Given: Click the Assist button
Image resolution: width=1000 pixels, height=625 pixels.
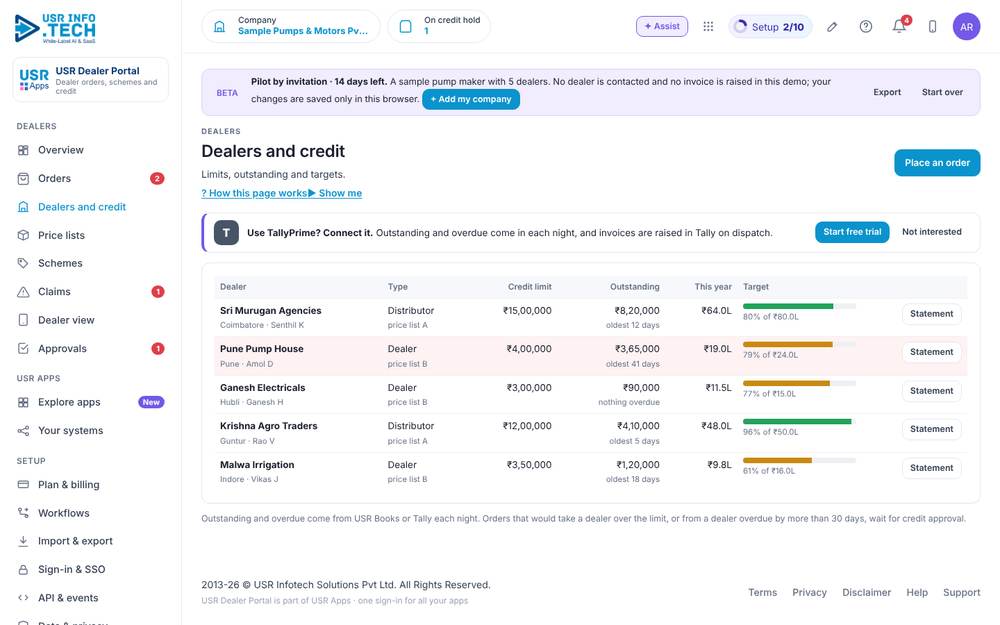Looking at the screenshot, I should (x=662, y=26).
